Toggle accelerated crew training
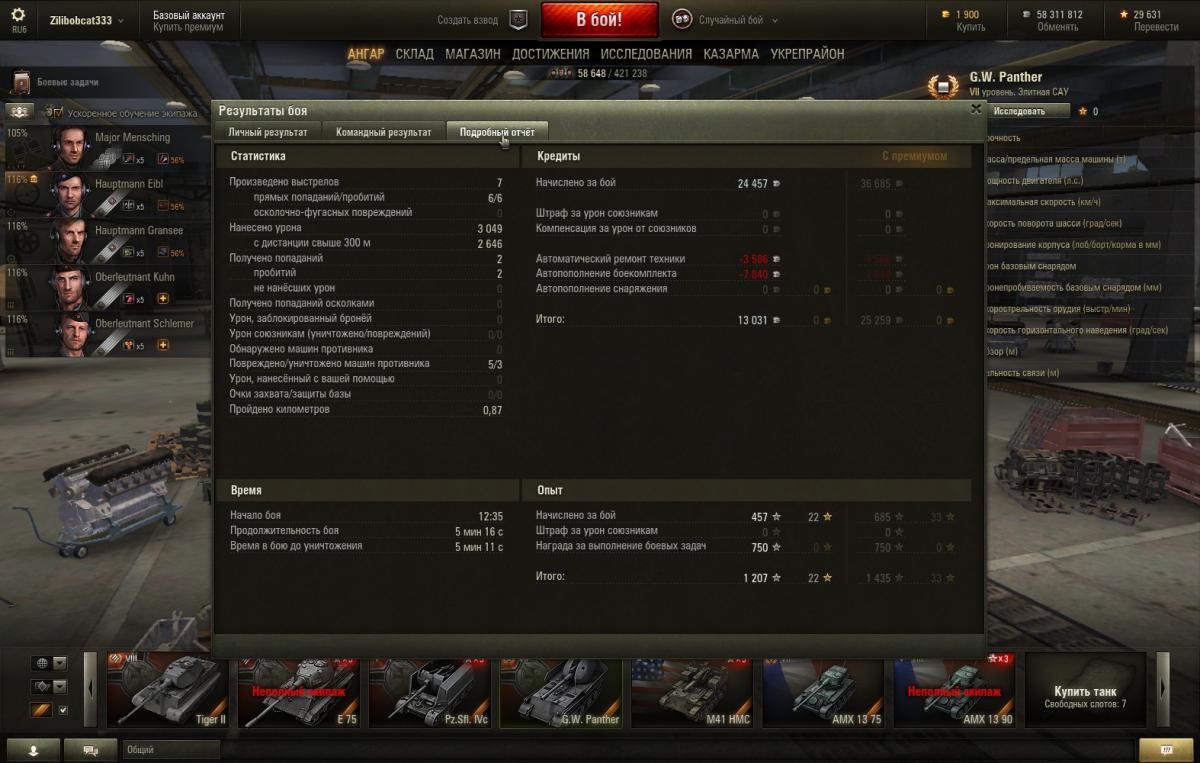The height and width of the screenshot is (763, 1200). coord(21,112)
